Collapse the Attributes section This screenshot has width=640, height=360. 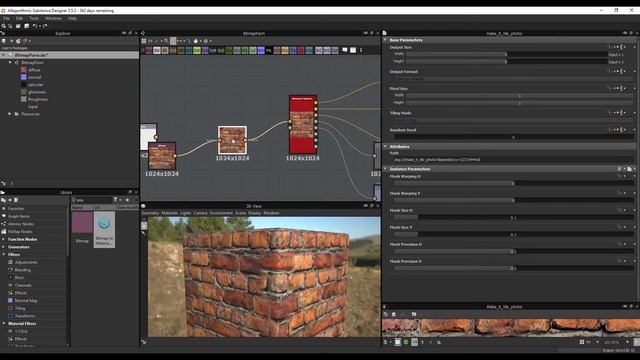pyautogui.click(x=385, y=147)
